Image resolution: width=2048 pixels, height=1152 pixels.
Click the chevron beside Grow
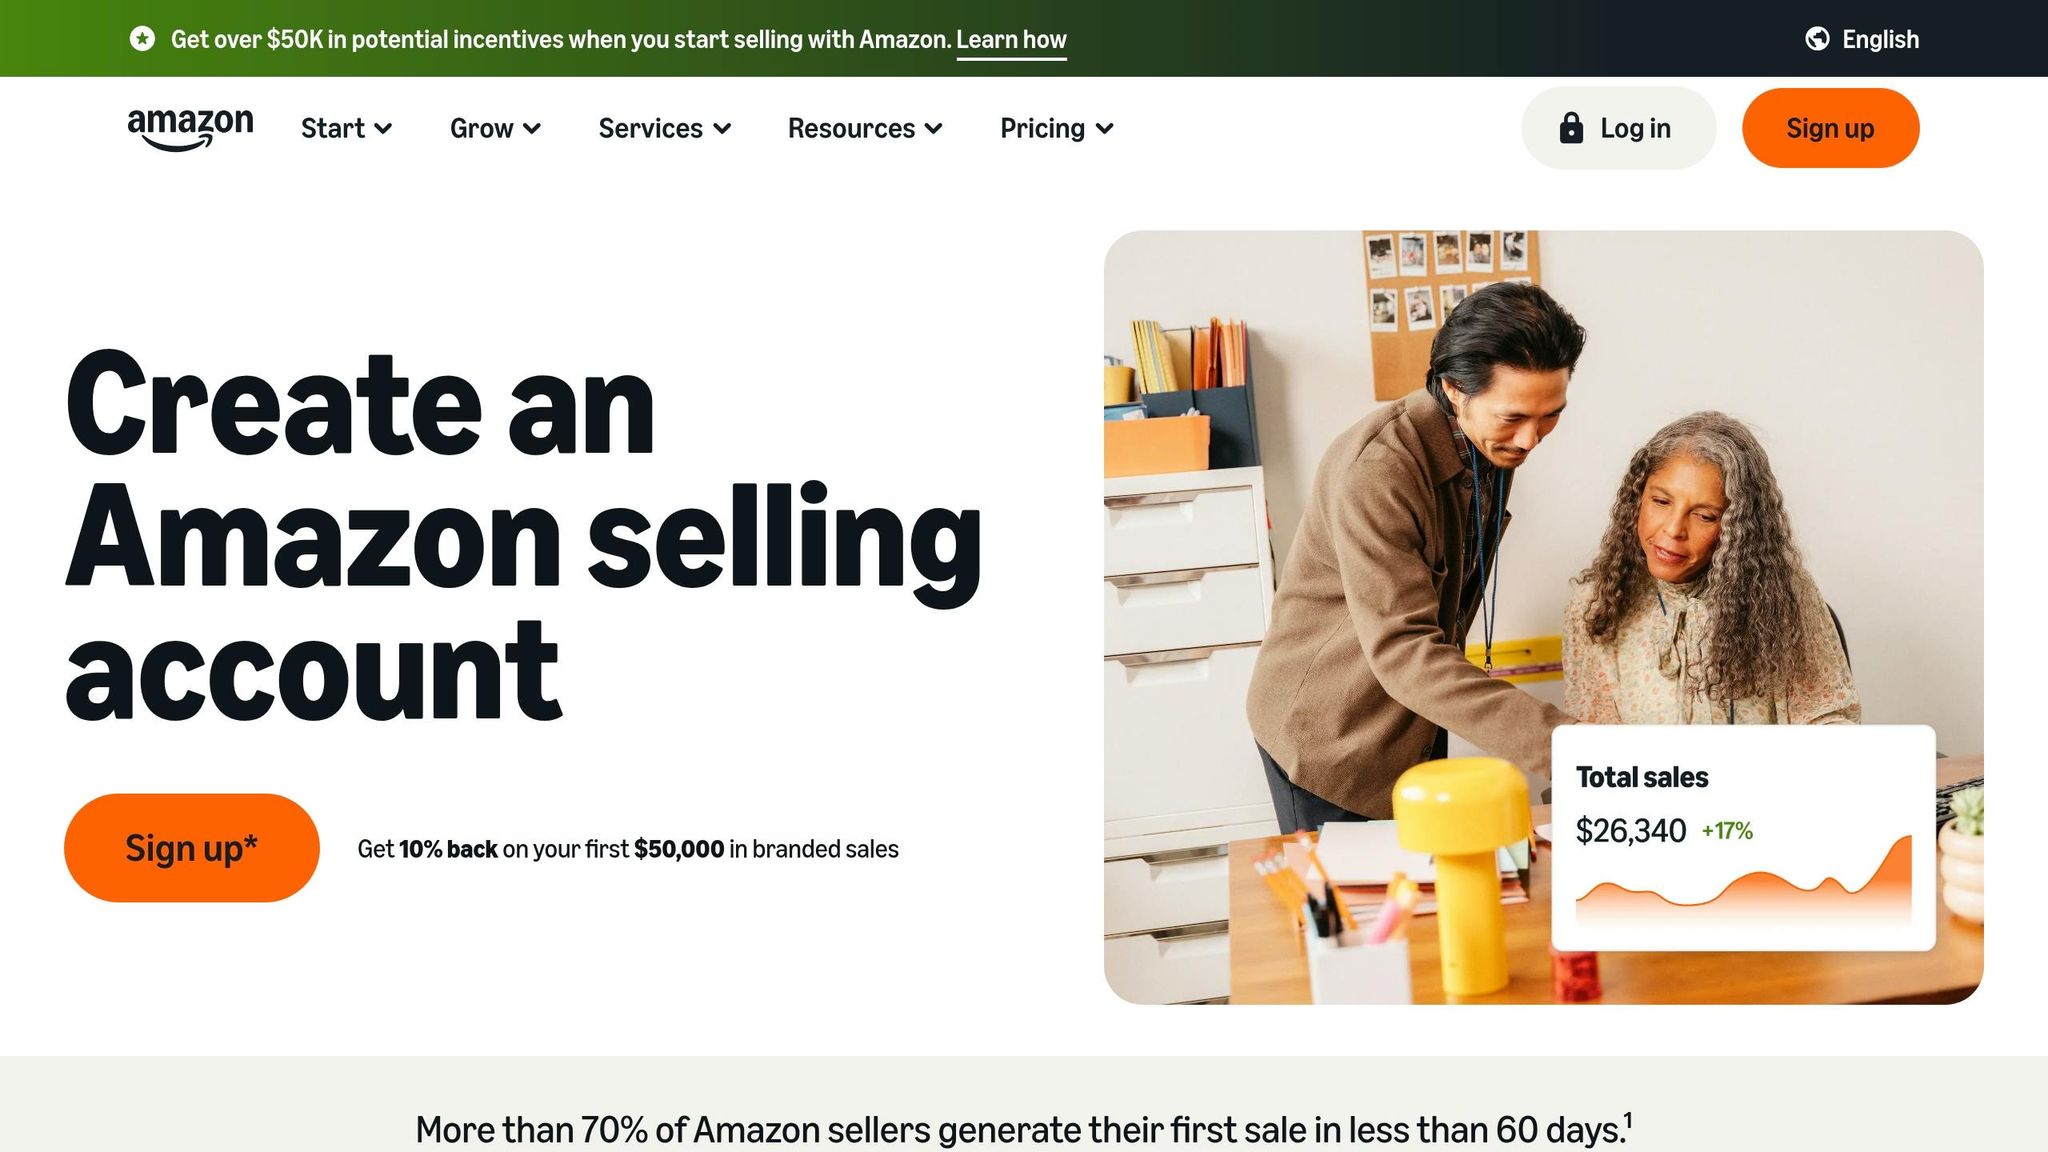[x=531, y=129]
